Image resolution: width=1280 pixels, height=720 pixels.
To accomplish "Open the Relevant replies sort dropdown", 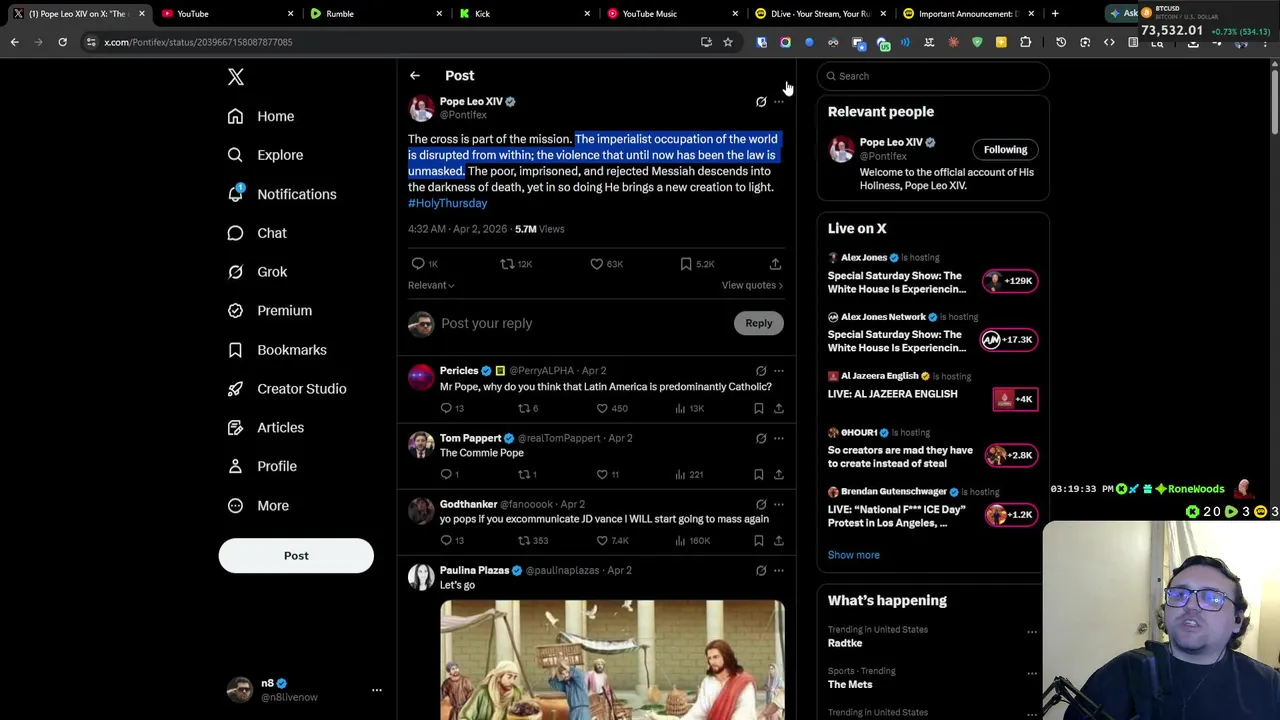I will coord(431,285).
